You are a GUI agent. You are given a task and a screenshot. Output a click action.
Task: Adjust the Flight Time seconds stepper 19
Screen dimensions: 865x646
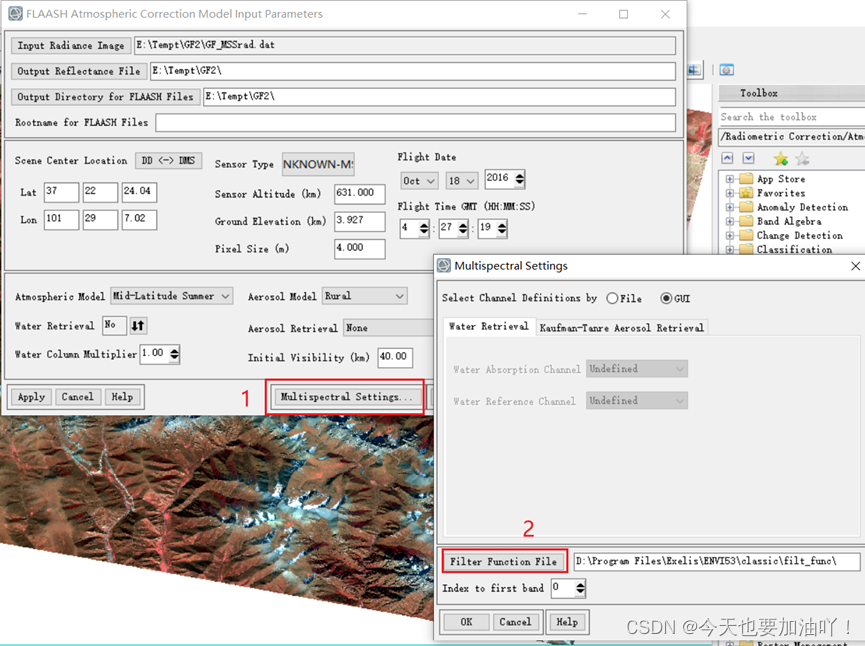[x=501, y=228]
